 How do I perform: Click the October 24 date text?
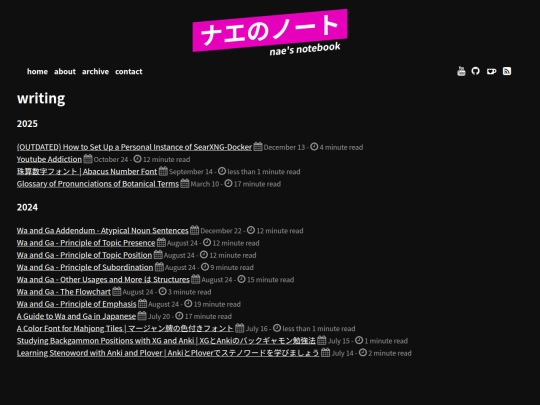click(x=111, y=159)
